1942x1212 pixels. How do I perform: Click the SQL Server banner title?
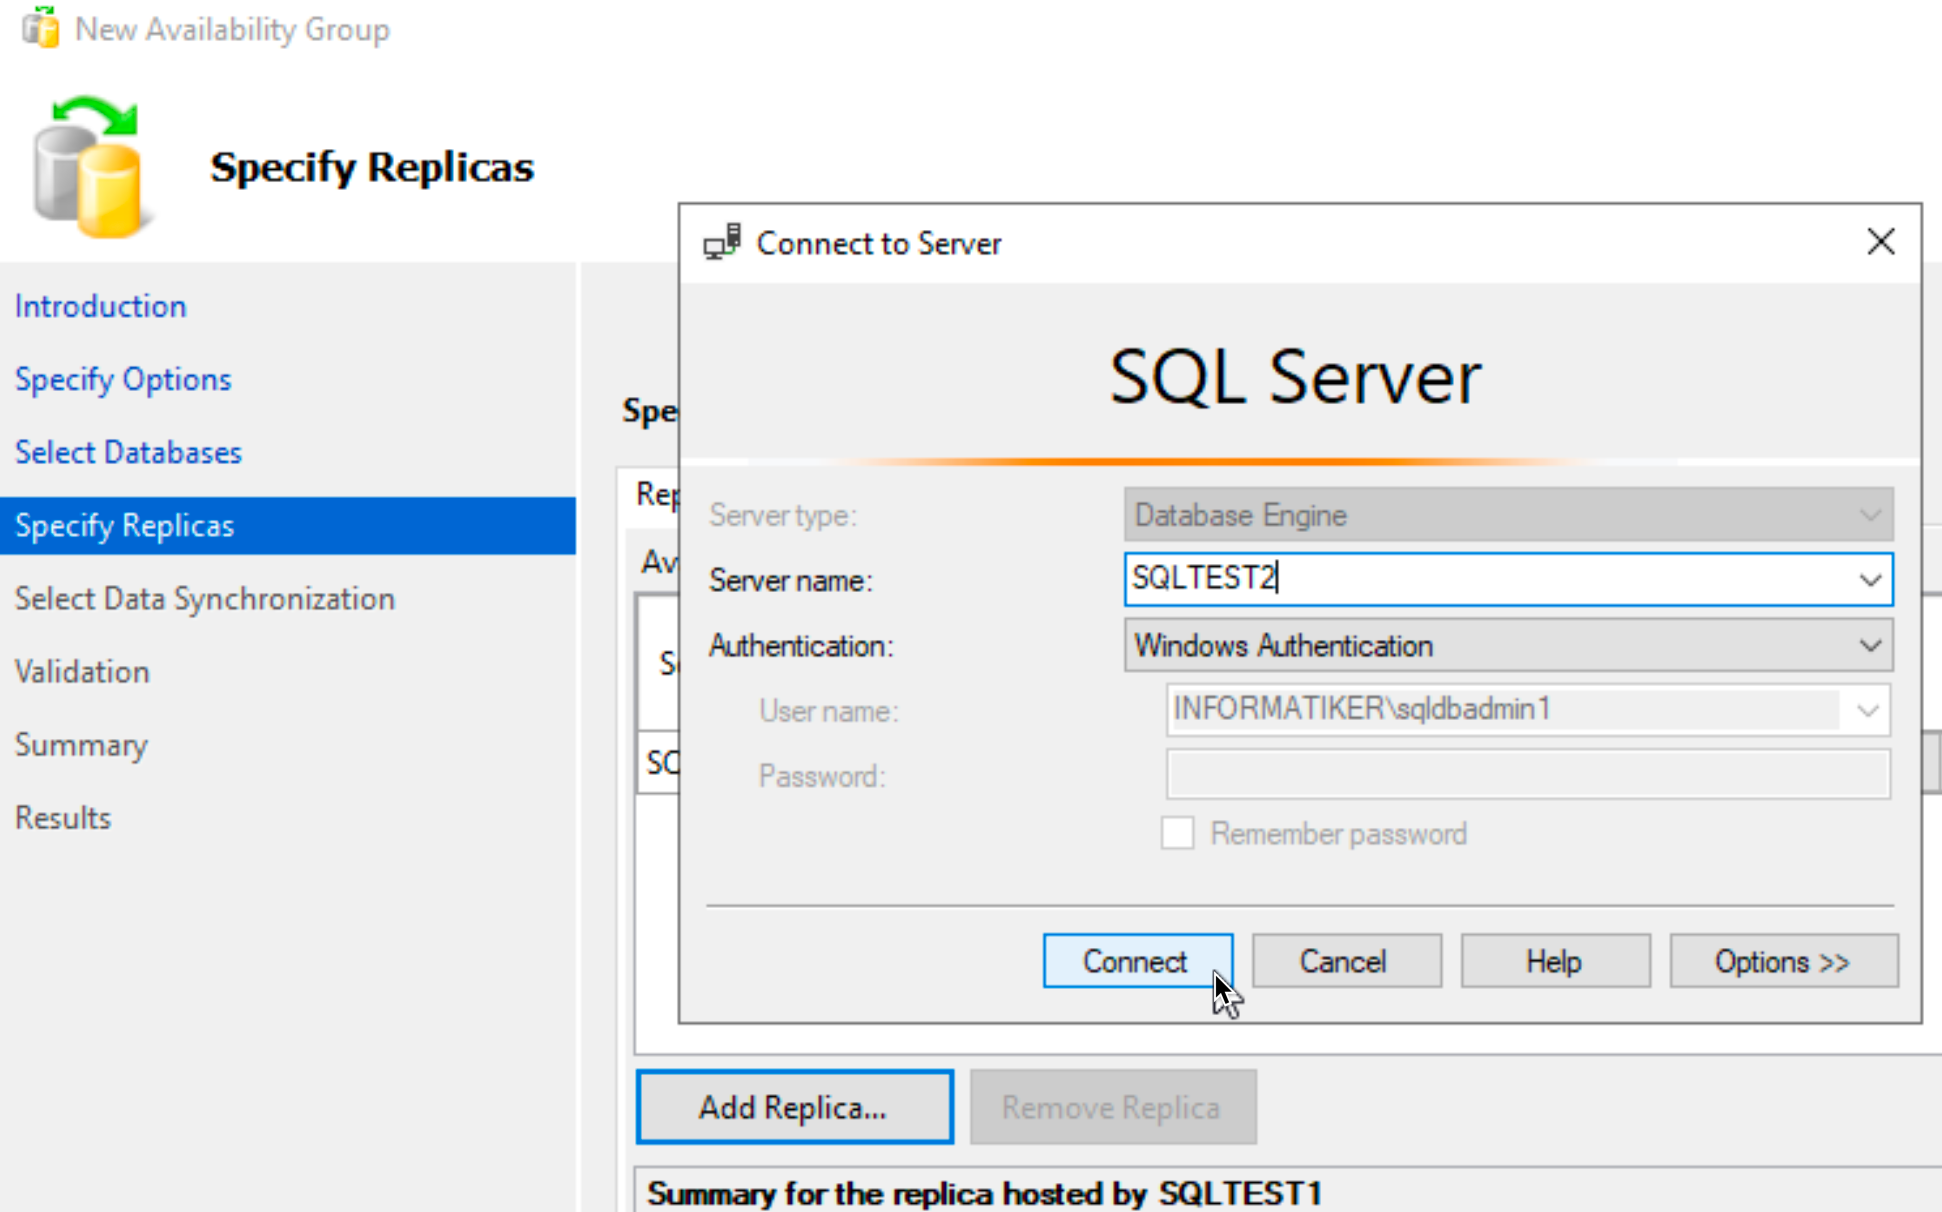1295,377
